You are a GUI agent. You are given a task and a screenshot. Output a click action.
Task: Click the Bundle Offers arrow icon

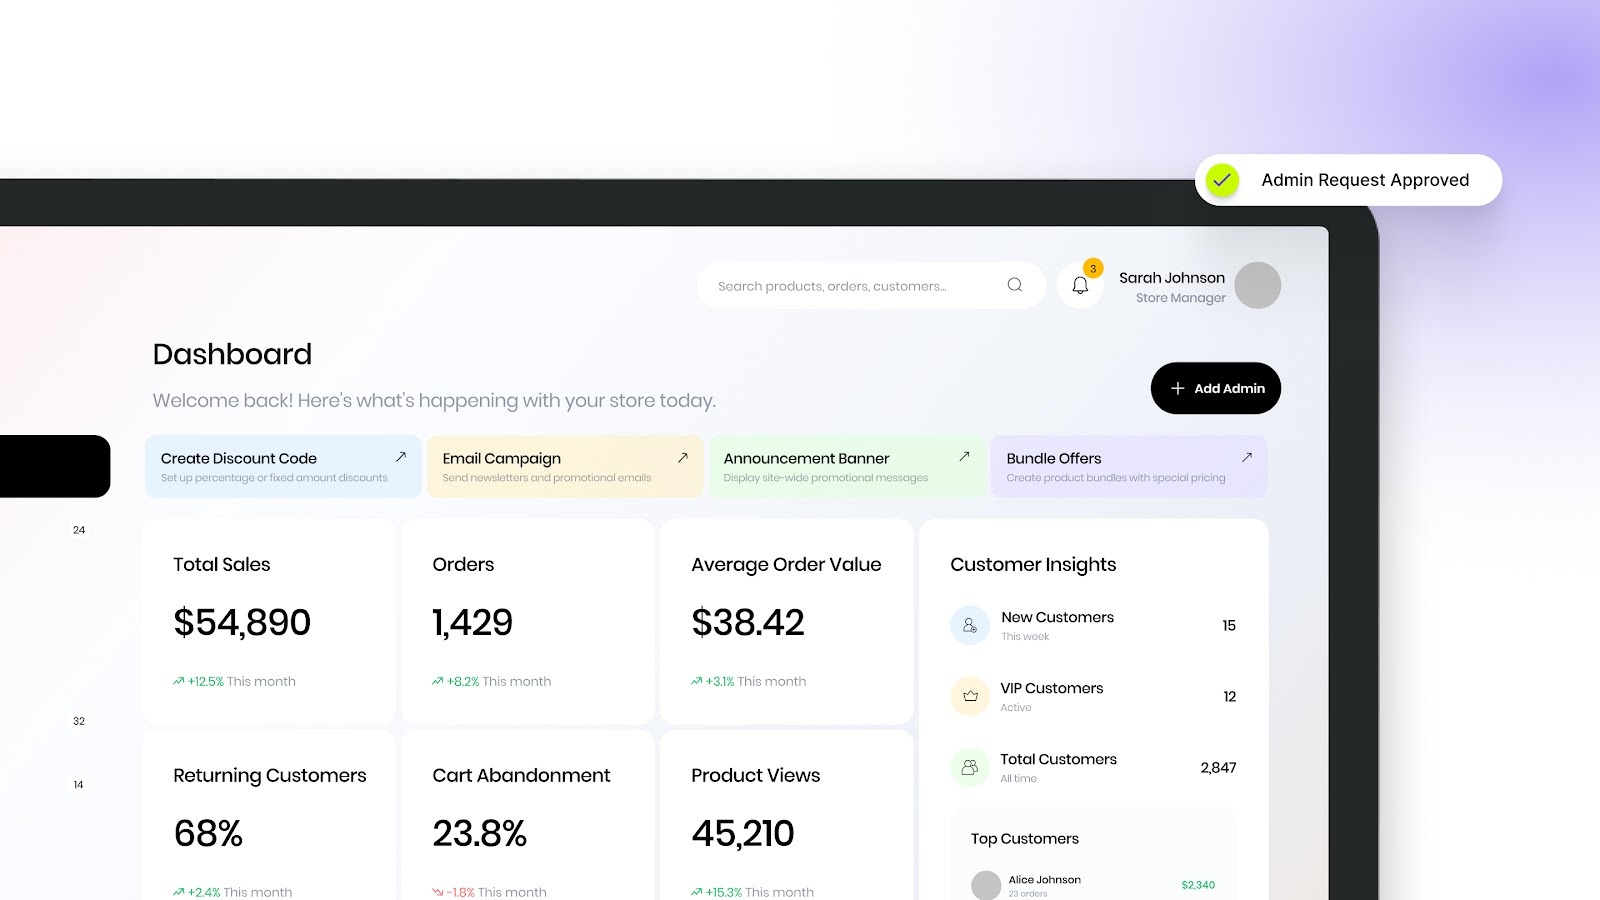tap(1246, 456)
